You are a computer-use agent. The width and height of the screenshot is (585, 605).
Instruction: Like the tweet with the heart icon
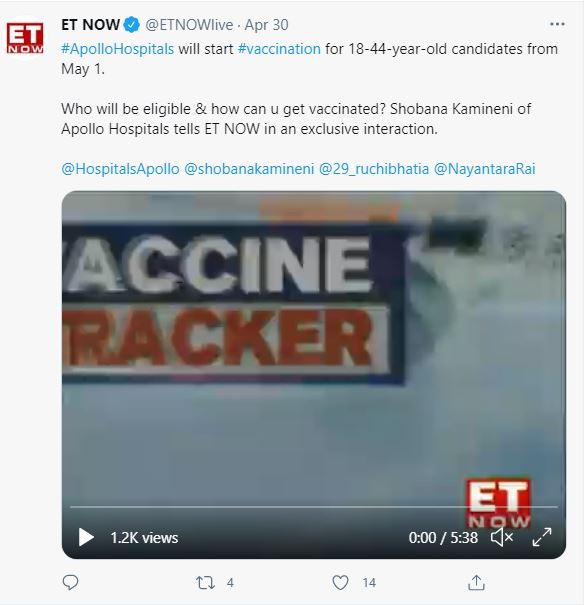[x=340, y=582]
